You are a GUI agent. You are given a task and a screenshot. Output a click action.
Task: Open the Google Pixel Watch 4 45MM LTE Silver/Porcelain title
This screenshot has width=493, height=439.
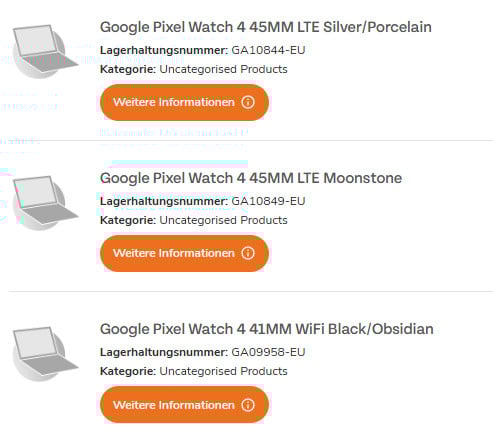coord(266,27)
